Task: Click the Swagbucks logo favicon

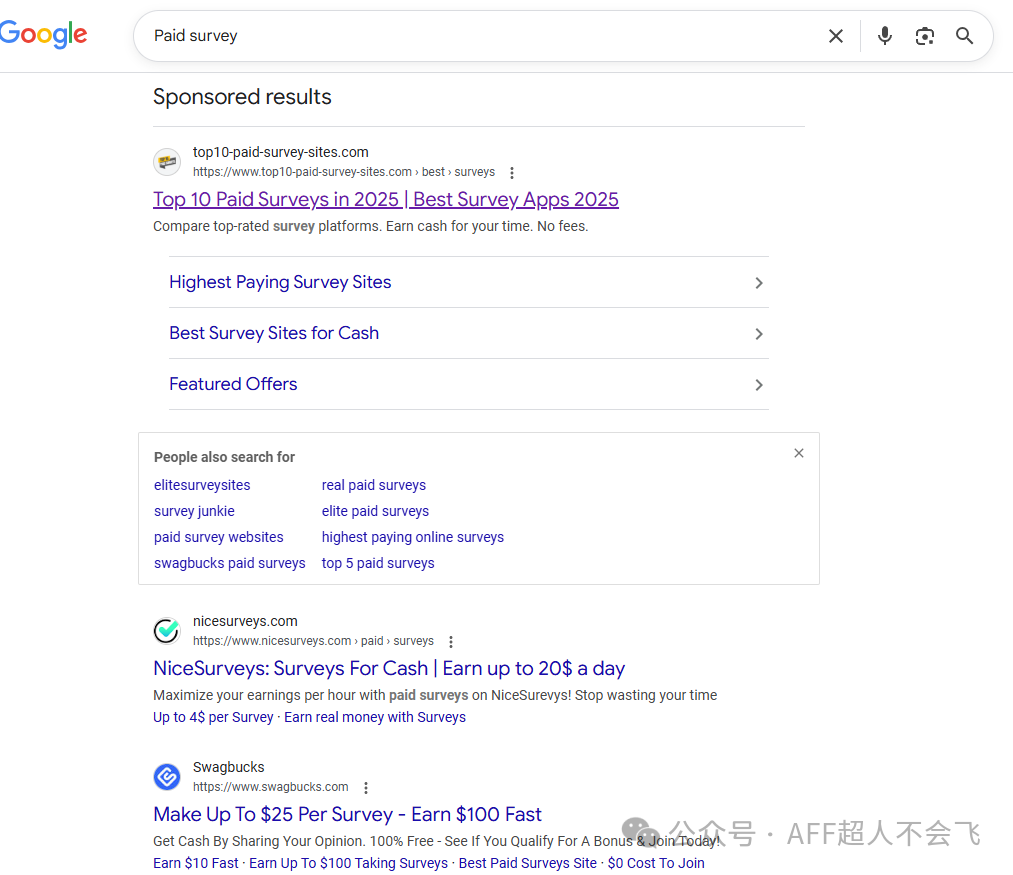Action: coord(167,776)
